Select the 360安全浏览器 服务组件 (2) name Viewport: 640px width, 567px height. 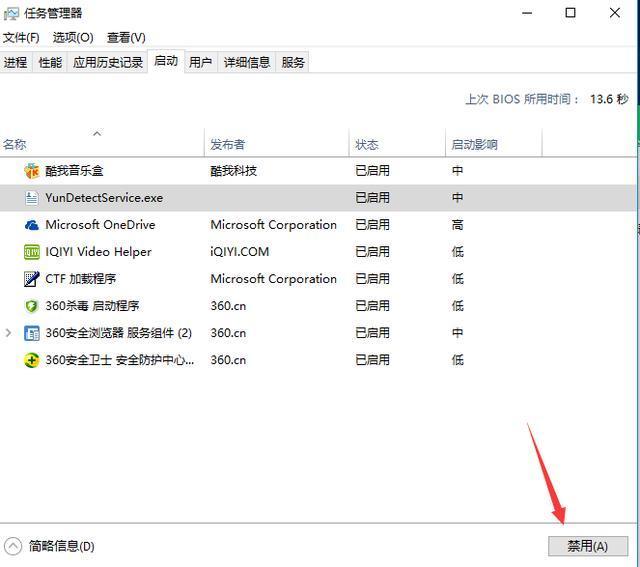[x=118, y=333]
